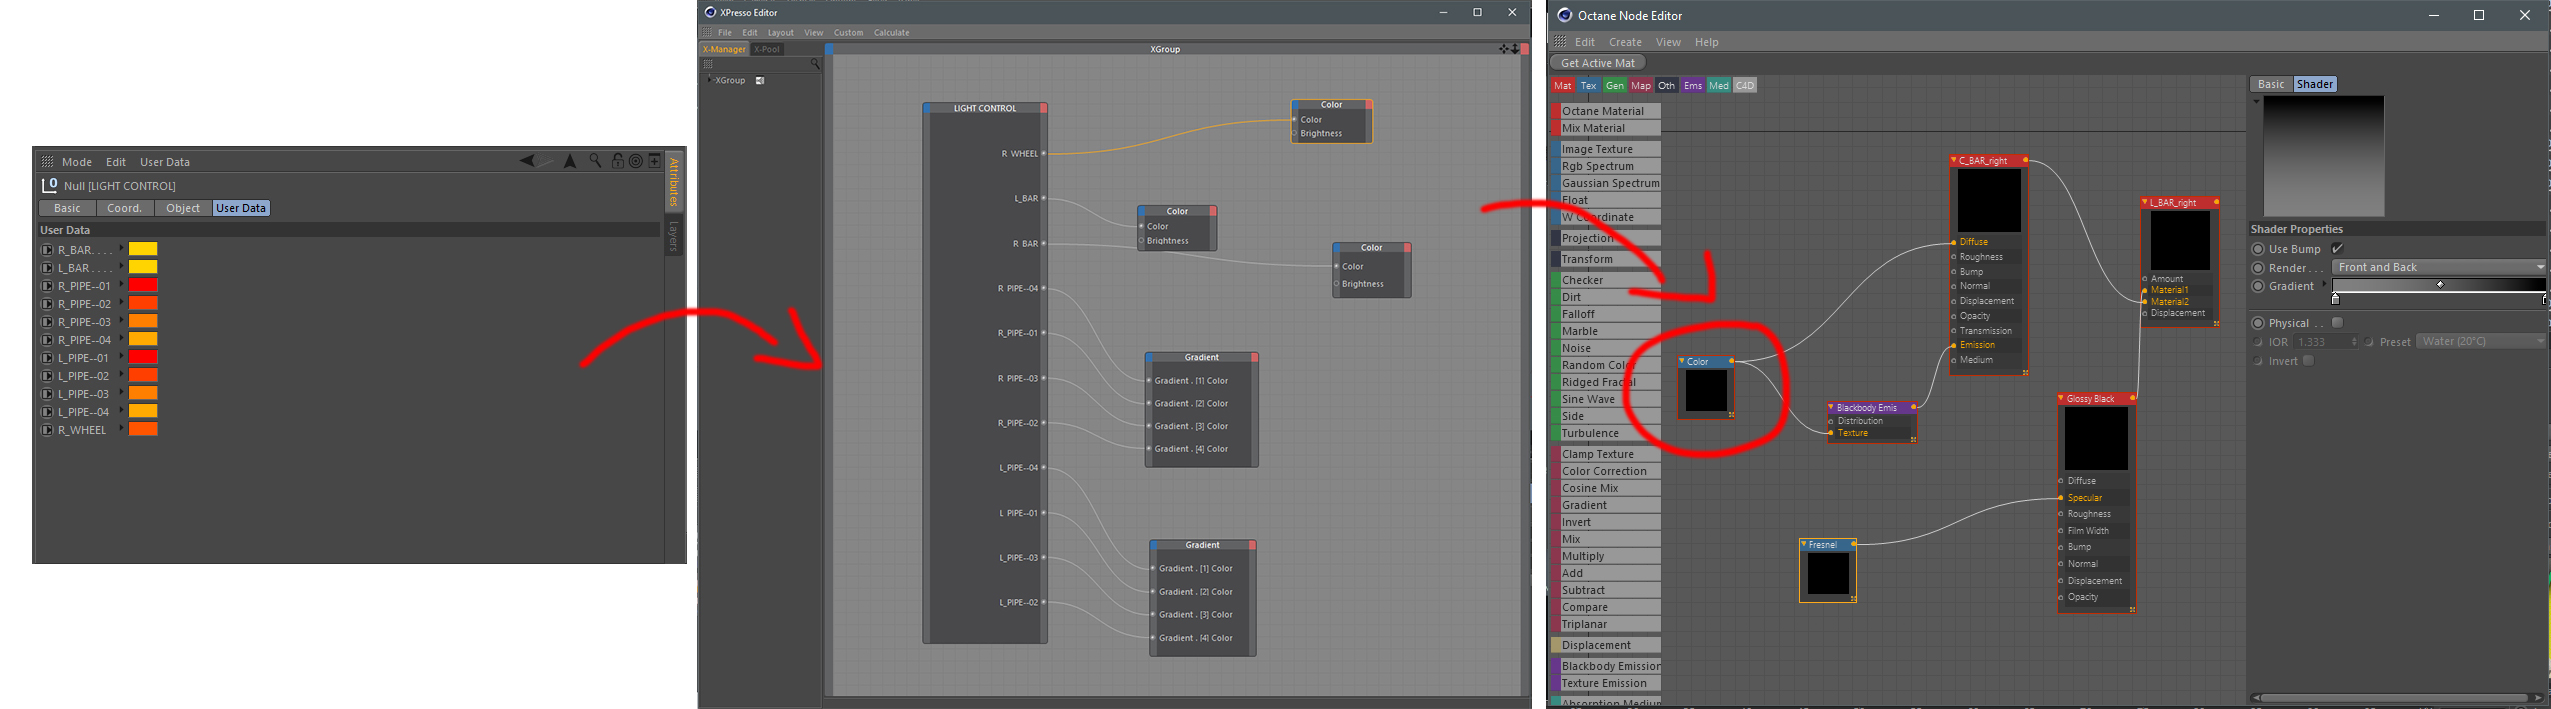
Task: Toggle the Invert checkbox
Action: pos(2308,361)
